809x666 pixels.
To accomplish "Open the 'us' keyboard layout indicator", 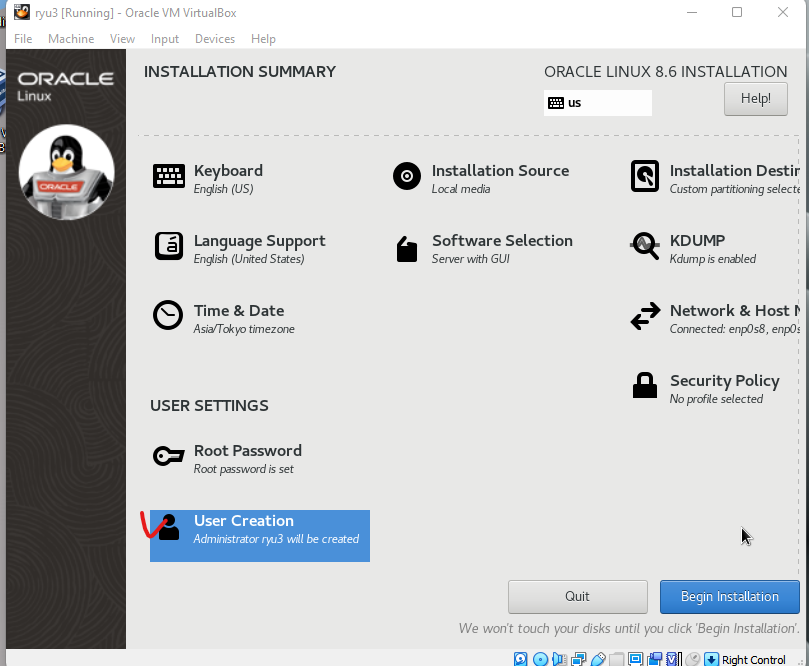I will 597,103.
